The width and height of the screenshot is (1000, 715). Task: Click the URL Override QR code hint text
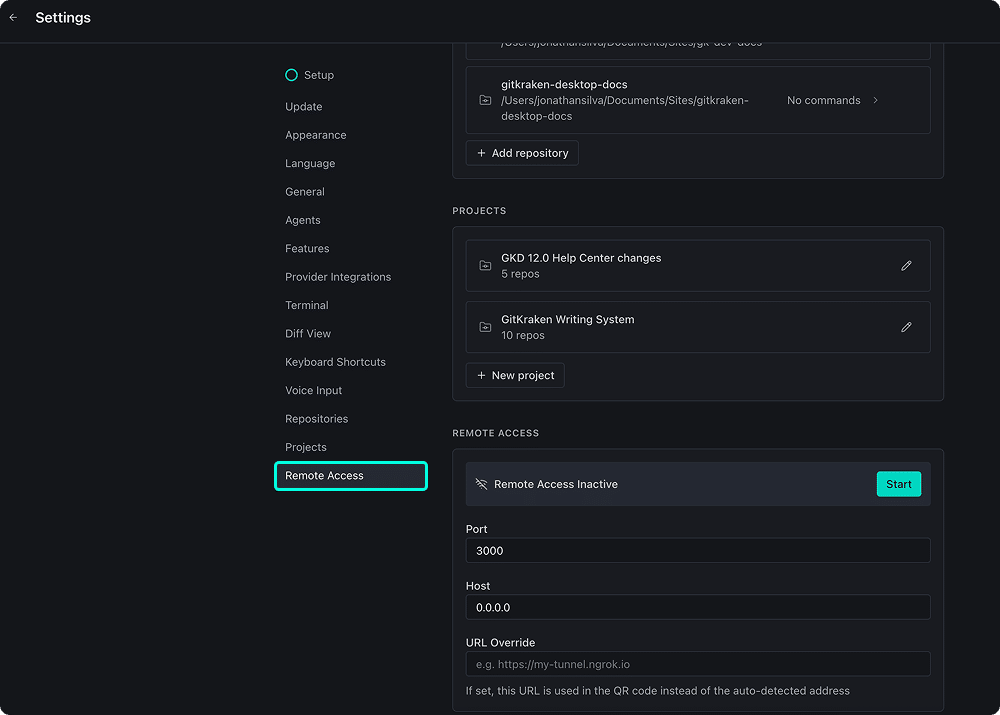click(658, 691)
